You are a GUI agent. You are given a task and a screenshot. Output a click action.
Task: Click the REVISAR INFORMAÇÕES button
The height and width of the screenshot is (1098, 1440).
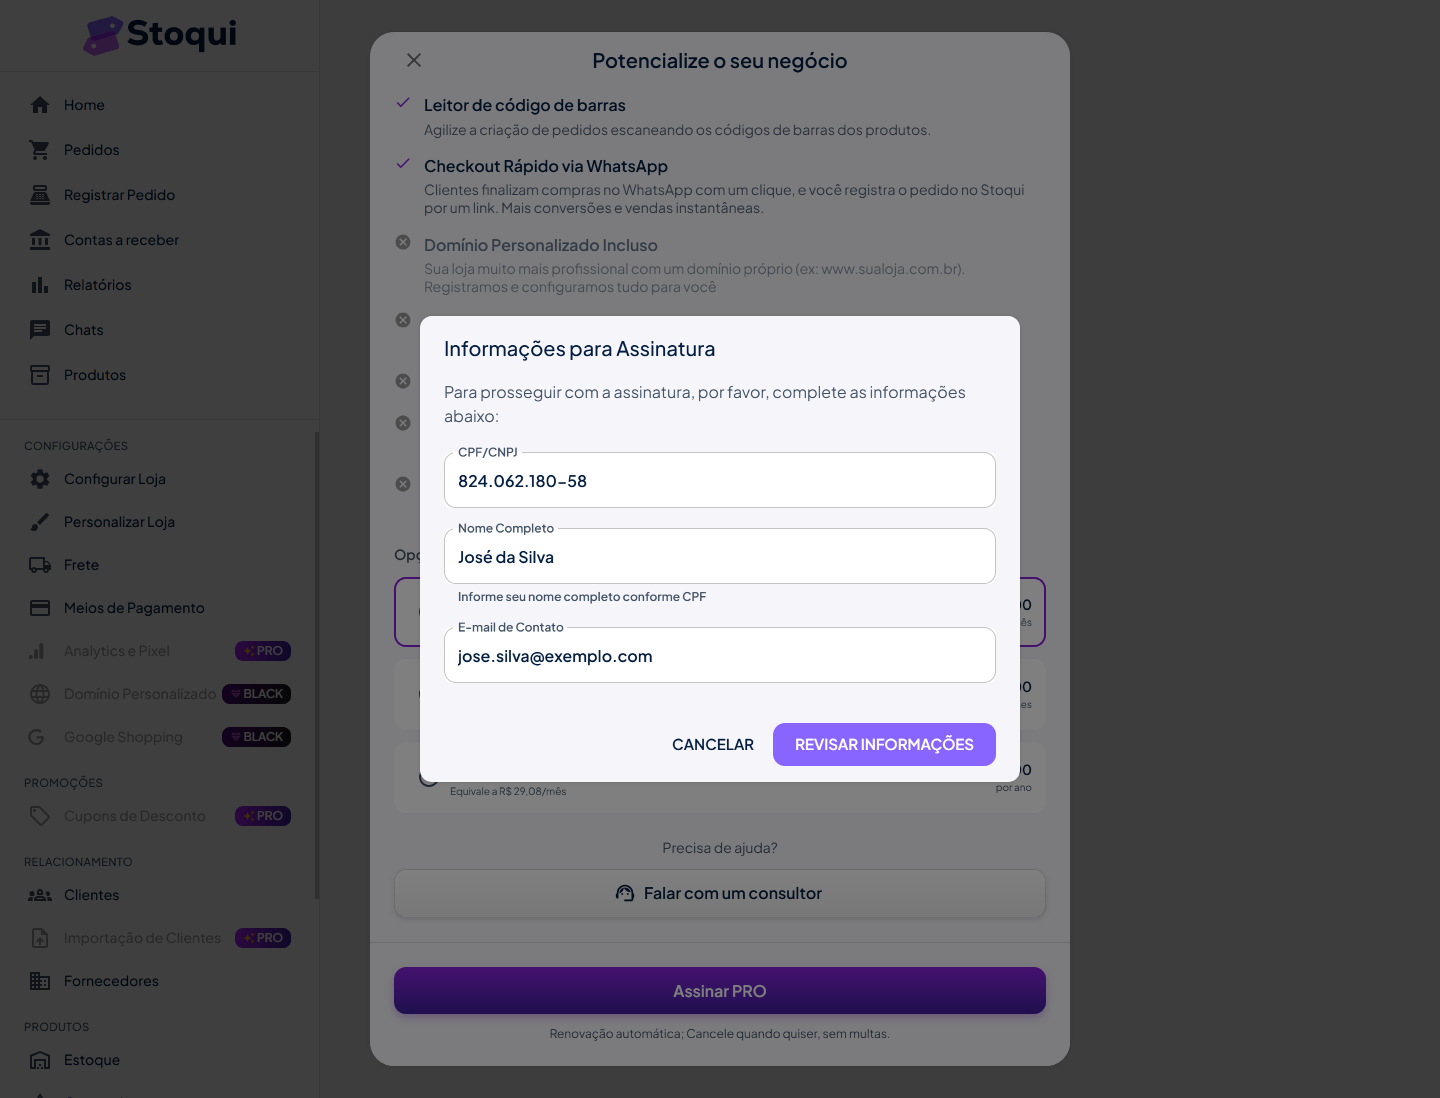[884, 745]
